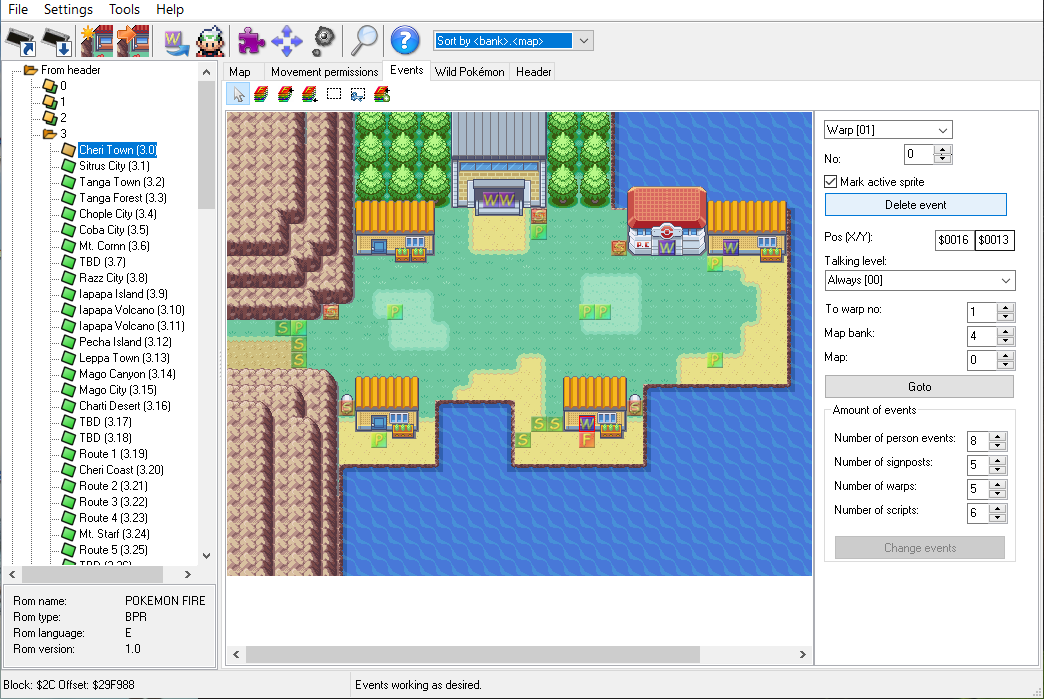
Task: Increase the event No. spinner value
Action: (942, 150)
